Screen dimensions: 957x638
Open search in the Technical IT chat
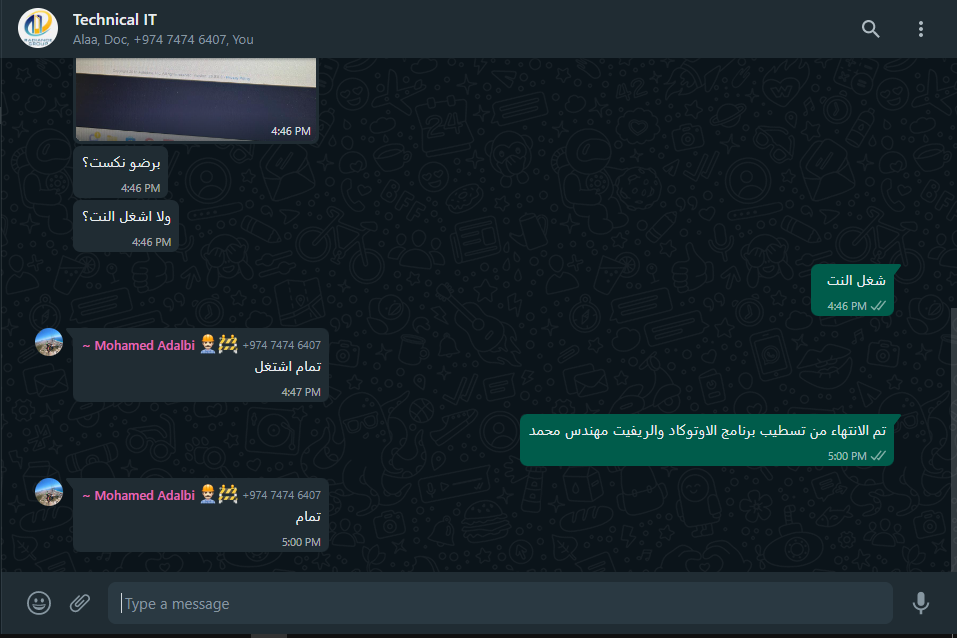coord(870,29)
